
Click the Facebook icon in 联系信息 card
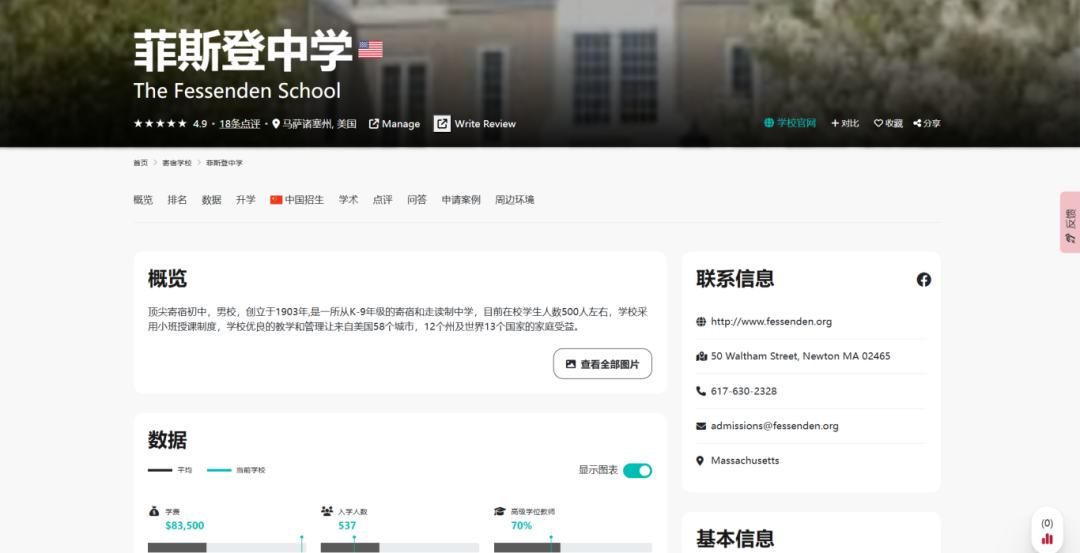point(924,280)
